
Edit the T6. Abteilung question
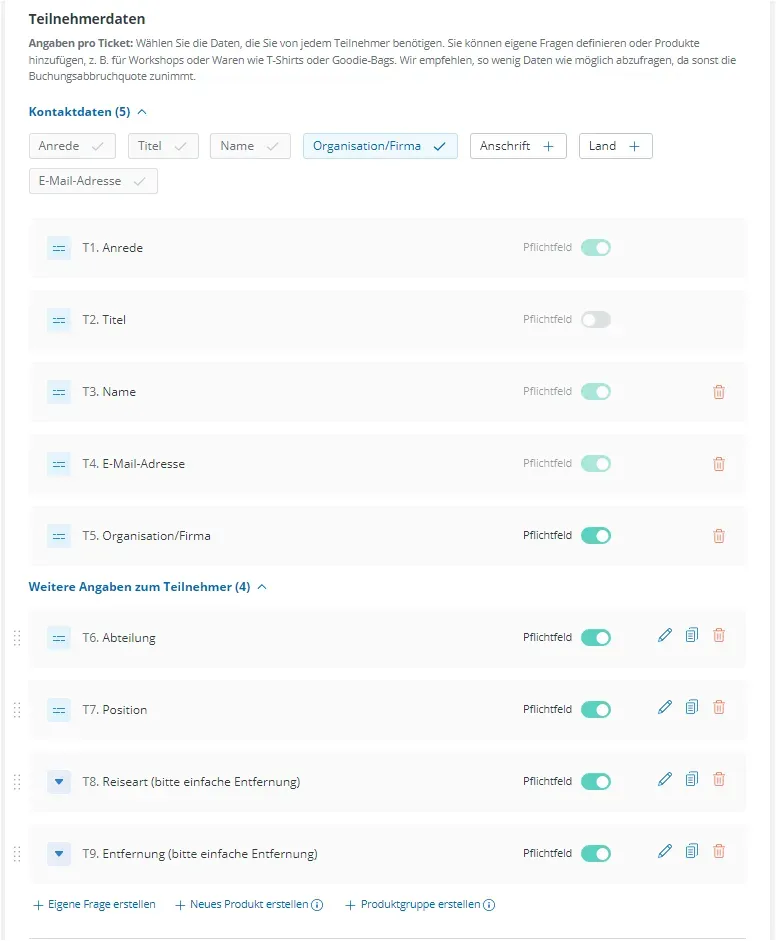[x=665, y=635]
